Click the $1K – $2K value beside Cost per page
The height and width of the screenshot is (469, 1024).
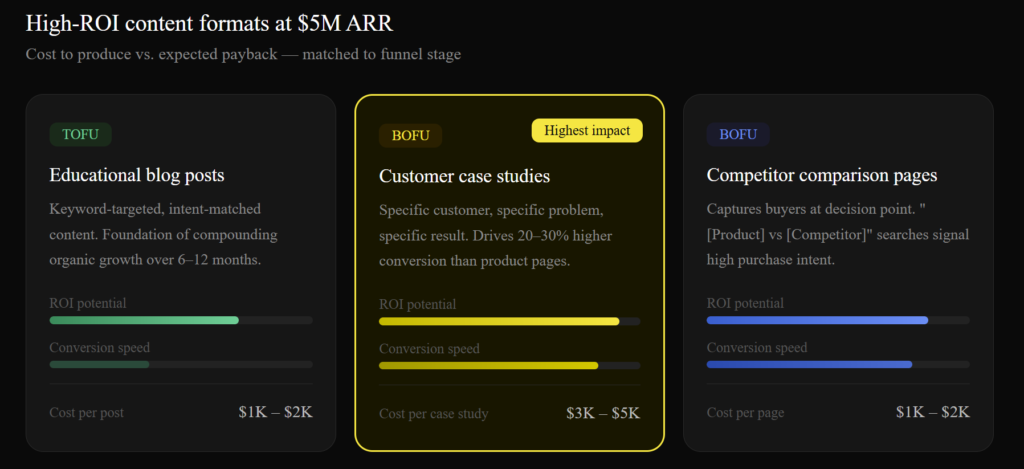pyautogui.click(x=933, y=412)
